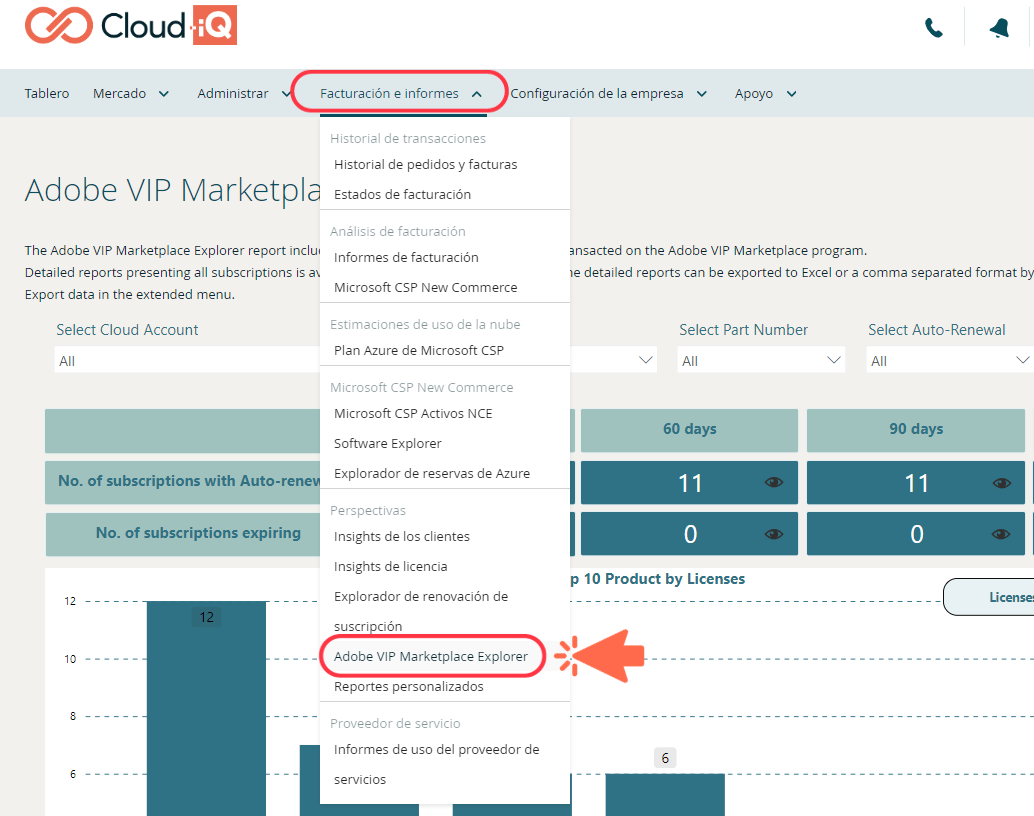This screenshot has height=816, width=1034.
Task: Click the chart bar labeled 6
Action: pos(665,794)
